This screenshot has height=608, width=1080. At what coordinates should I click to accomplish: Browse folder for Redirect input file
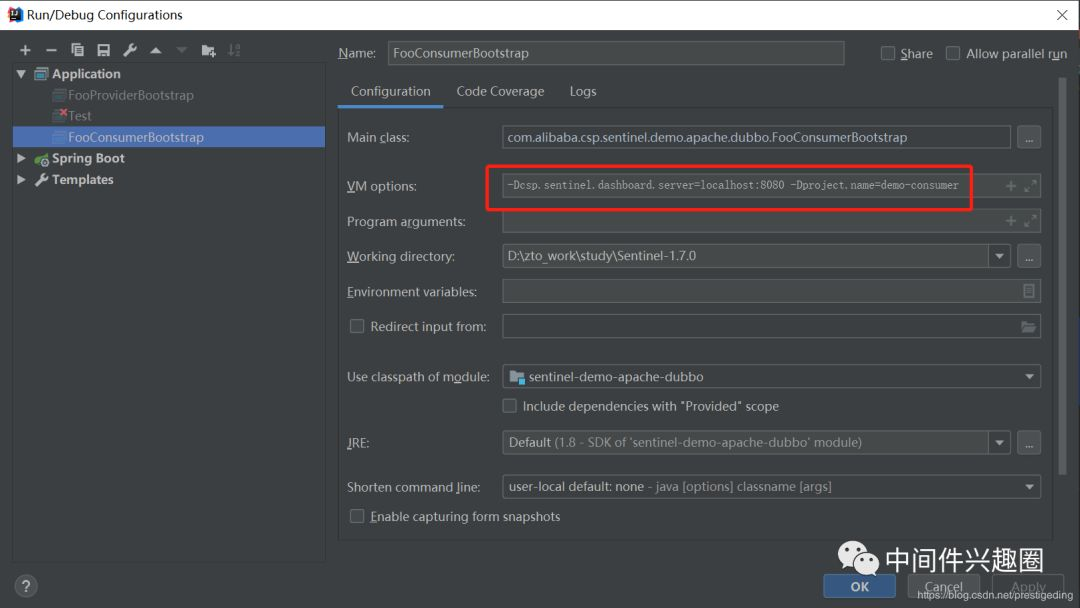tap(1028, 327)
